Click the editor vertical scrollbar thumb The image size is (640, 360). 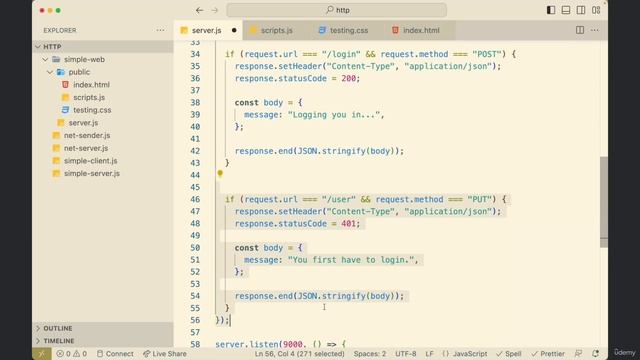(x=604, y=202)
